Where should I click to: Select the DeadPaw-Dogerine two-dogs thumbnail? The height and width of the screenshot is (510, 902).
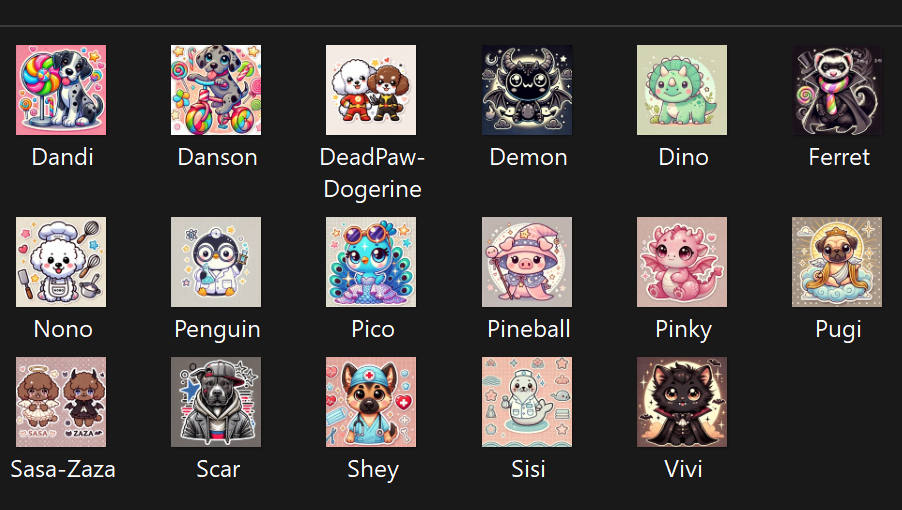[x=371, y=90]
